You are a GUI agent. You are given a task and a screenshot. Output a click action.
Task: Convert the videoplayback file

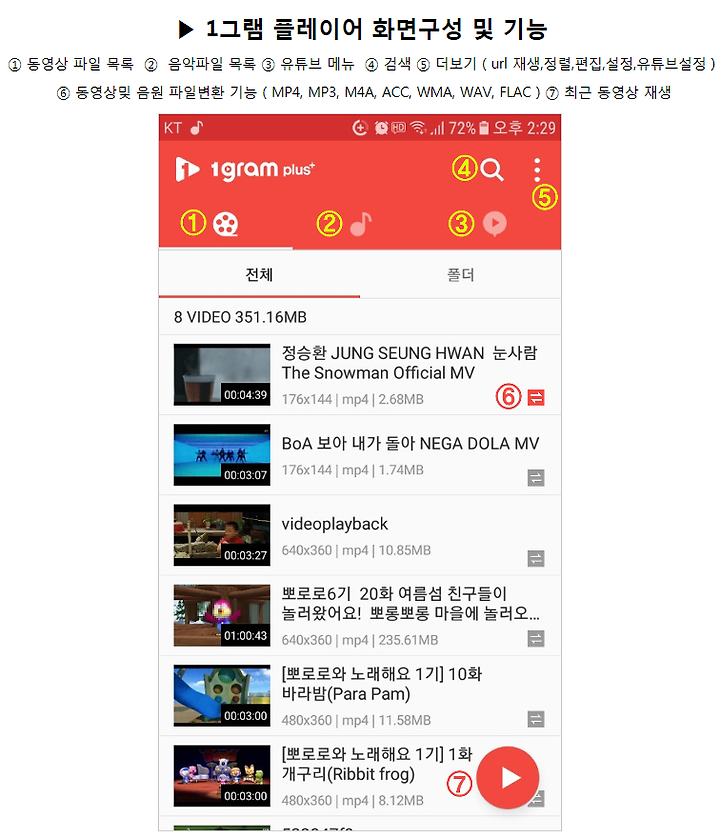point(536,558)
